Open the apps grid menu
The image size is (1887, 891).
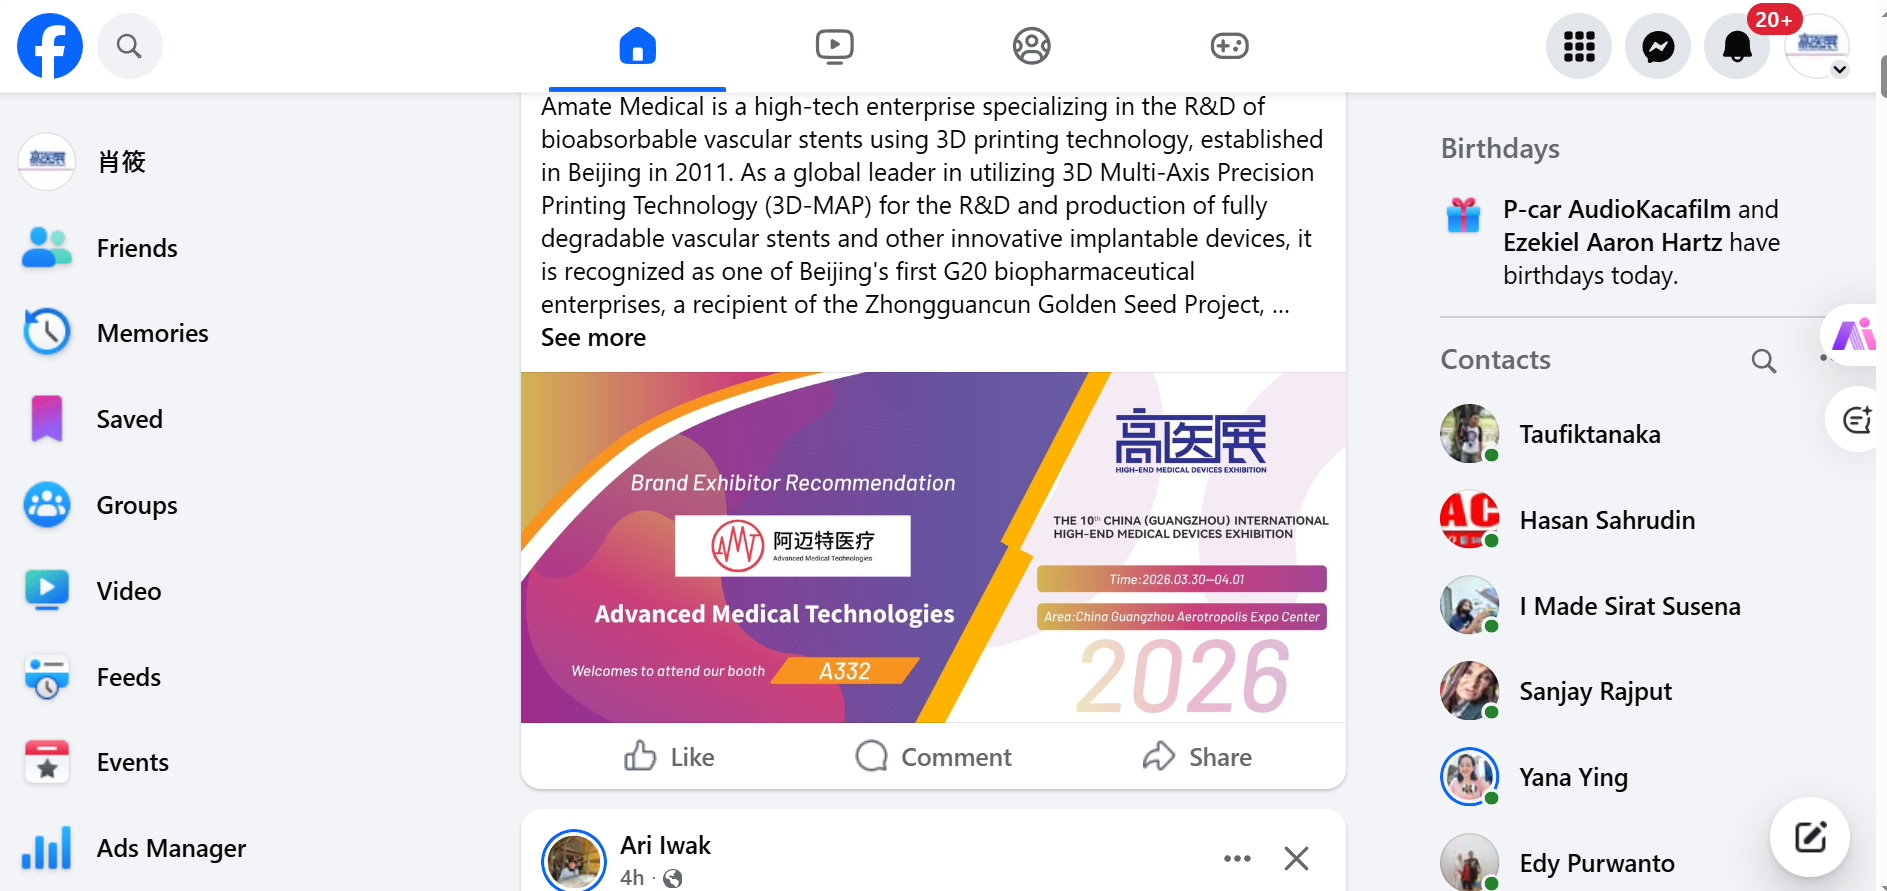pyautogui.click(x=1579, y=46)
